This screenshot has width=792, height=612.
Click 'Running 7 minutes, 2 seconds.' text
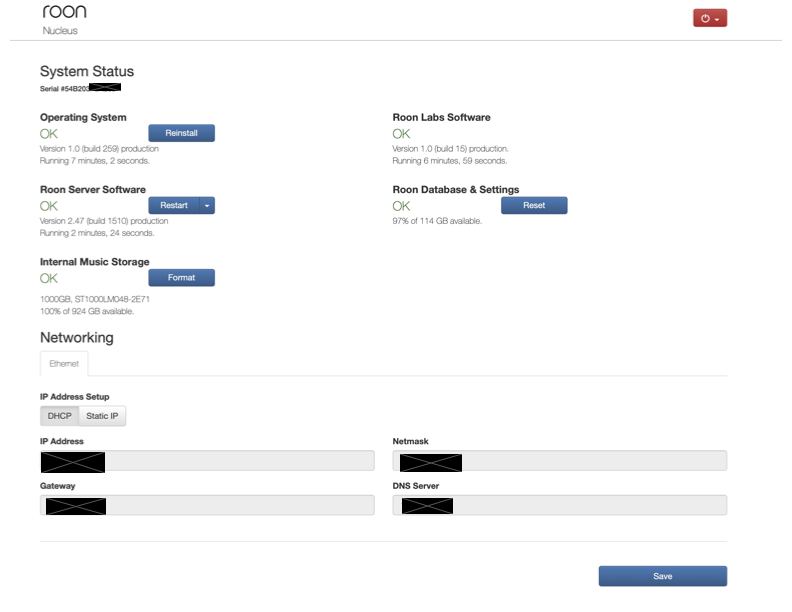pyautogui.click(x=94, y=161)
